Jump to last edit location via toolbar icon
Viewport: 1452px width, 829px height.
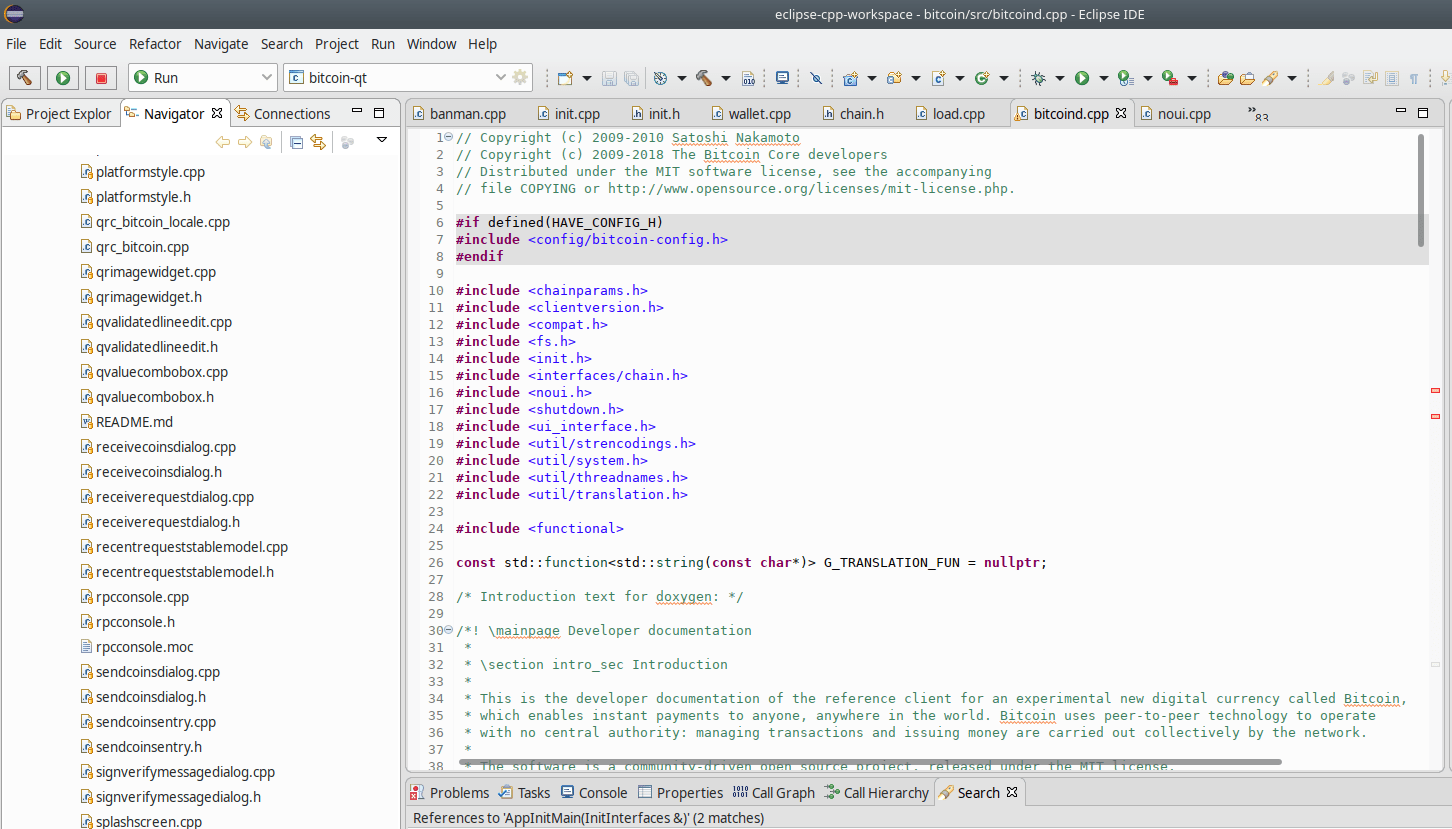coord(1370,77)
